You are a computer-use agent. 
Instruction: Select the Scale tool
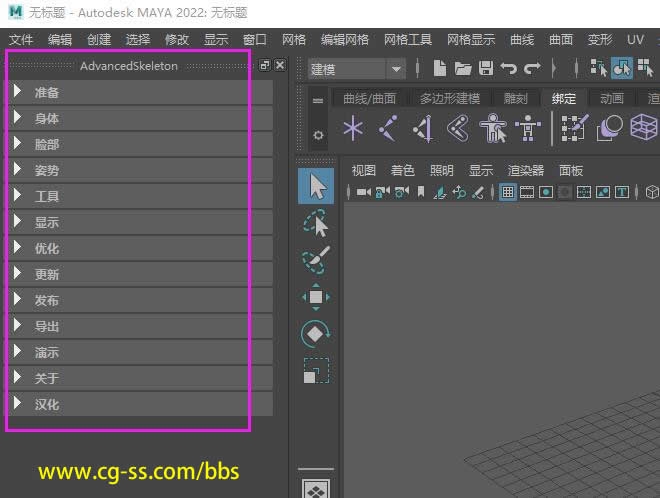(316, 371)
